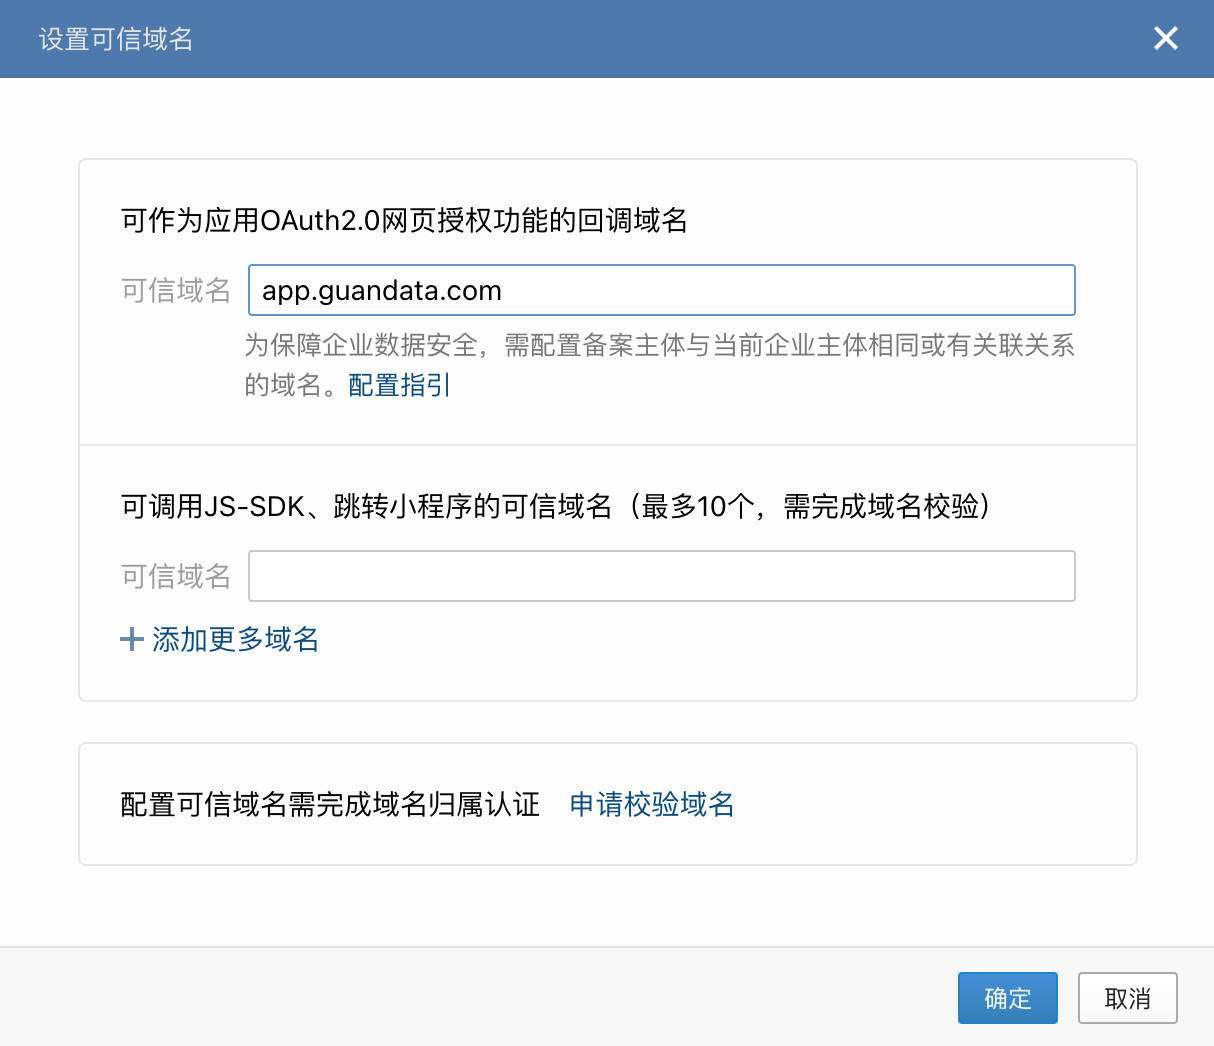Click the OAuth2.0网页授权功能 section heading
The image size is (1214, 1046).
tap(404, 220)
